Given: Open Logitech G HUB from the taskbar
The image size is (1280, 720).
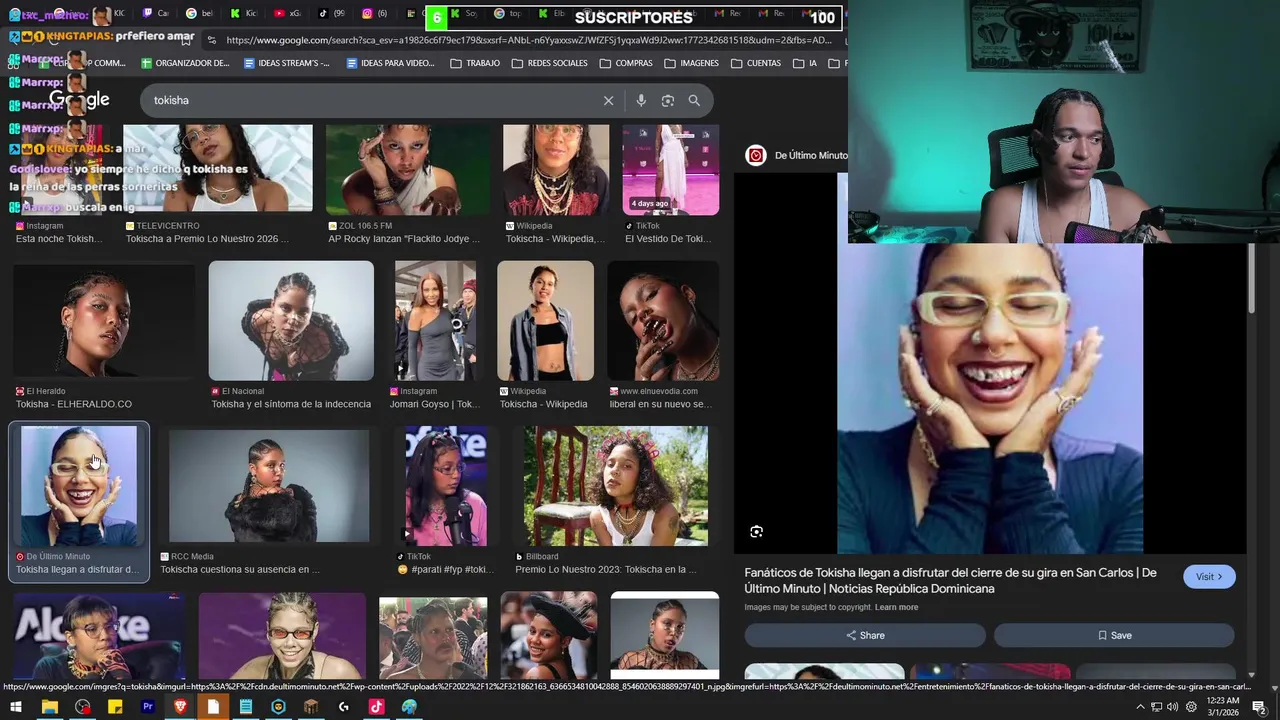Looking at the screenshot, I should (x=344, y=707).
